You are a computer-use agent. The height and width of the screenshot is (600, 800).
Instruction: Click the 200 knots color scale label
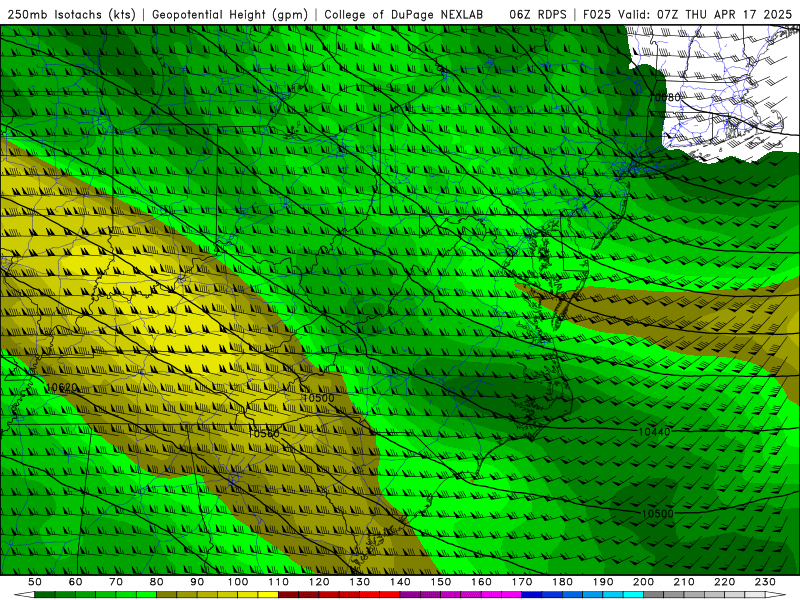644,582
